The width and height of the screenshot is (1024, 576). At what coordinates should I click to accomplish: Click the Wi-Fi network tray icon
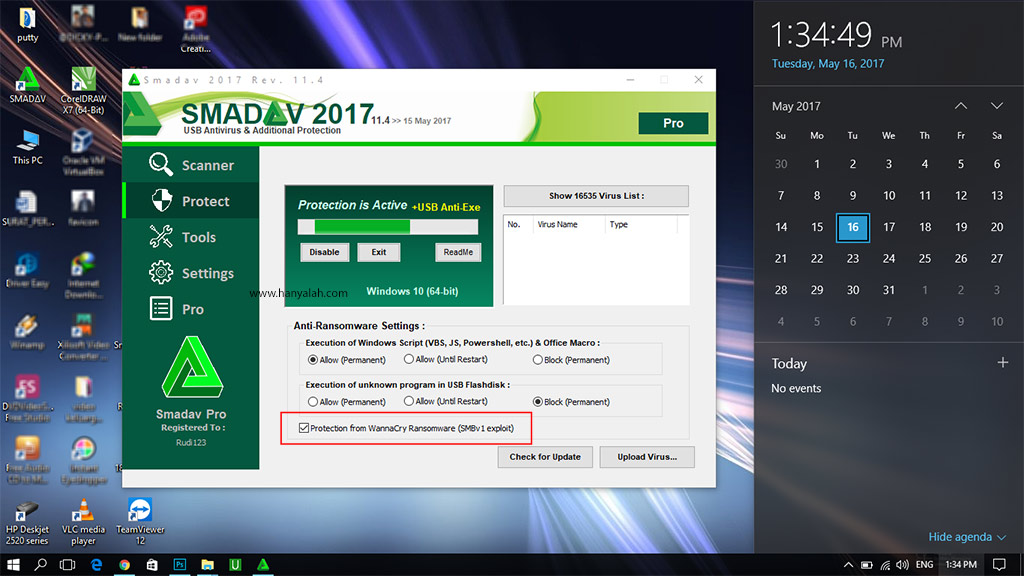885,565
